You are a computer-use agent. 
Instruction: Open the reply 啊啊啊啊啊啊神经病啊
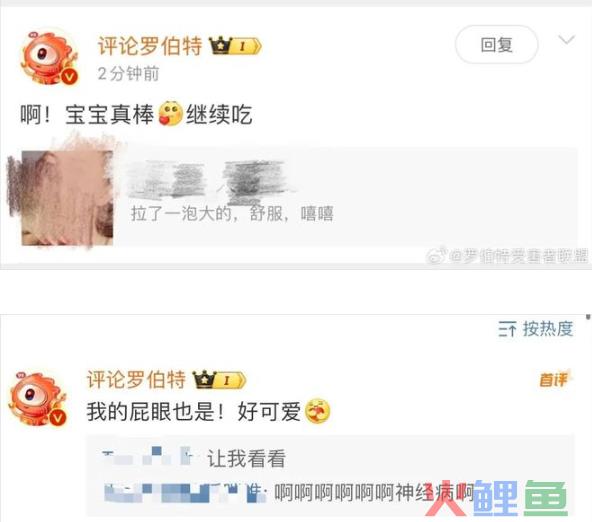click(374, 493)
